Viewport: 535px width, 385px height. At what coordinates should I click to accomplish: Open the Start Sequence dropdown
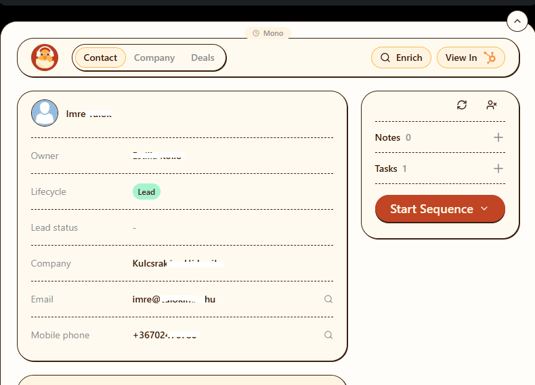[440, 209]
